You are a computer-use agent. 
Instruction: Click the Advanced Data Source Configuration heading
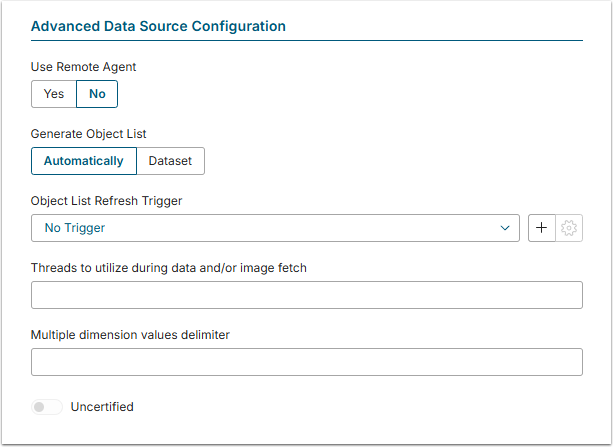(x=158, y=26)
